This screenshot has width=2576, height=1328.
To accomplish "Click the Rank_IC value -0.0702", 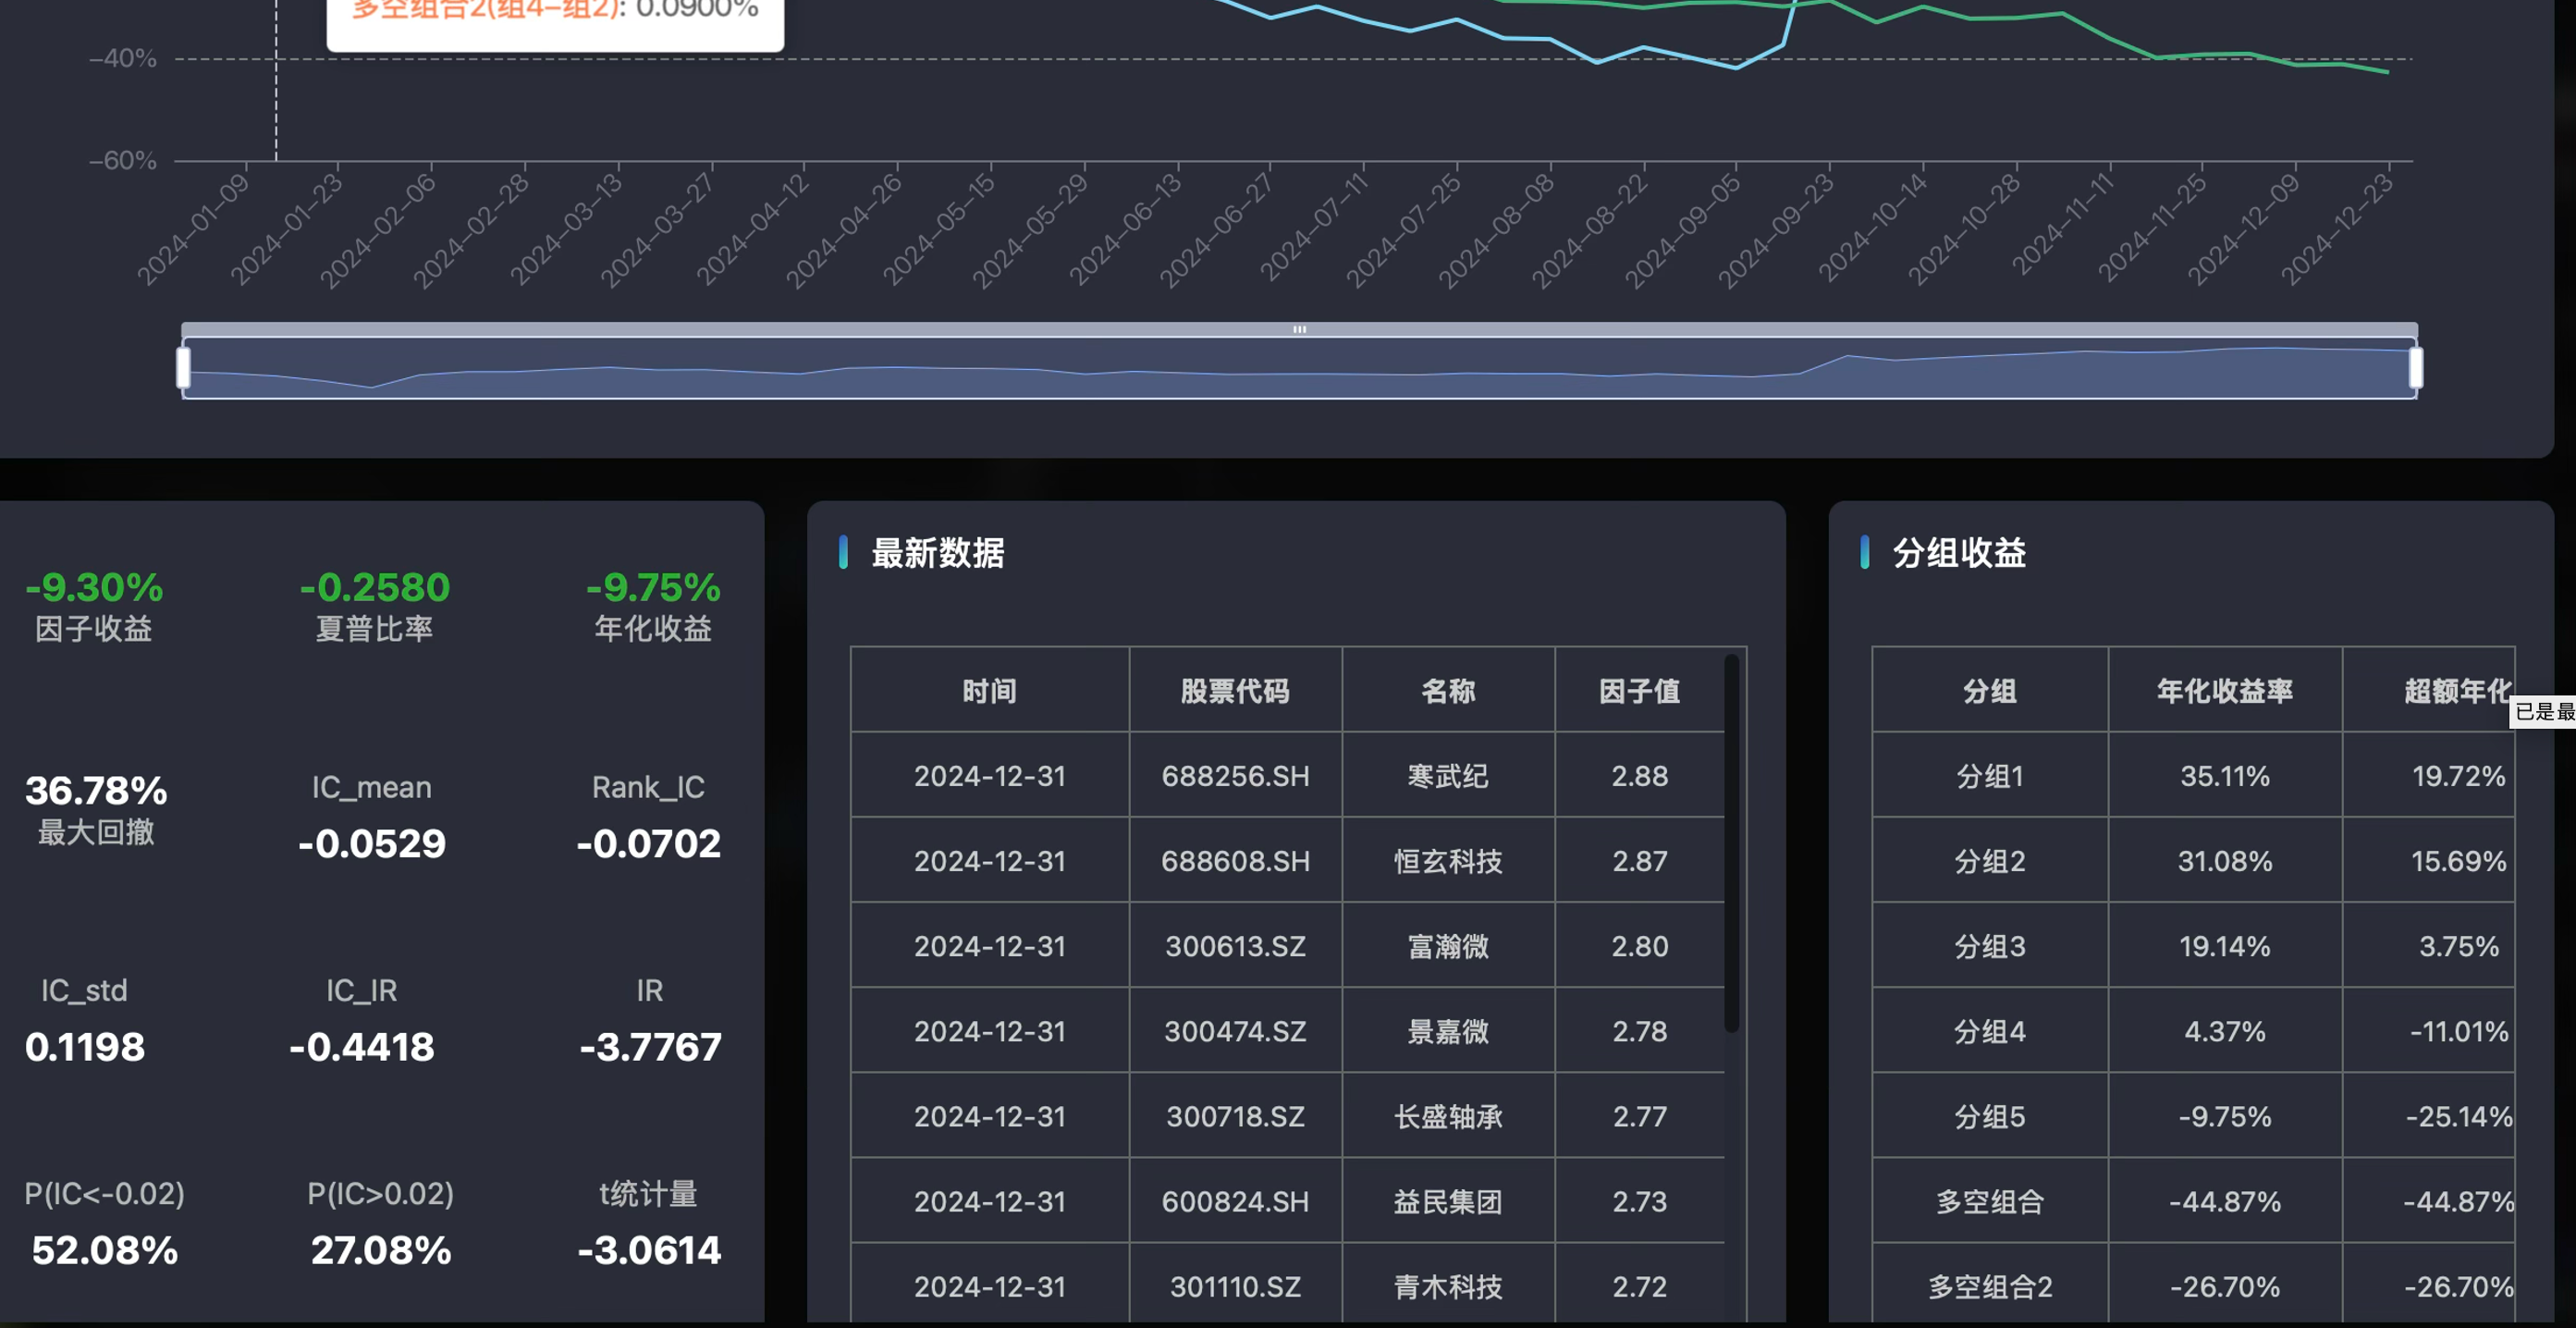I will [x=648, y=843].
